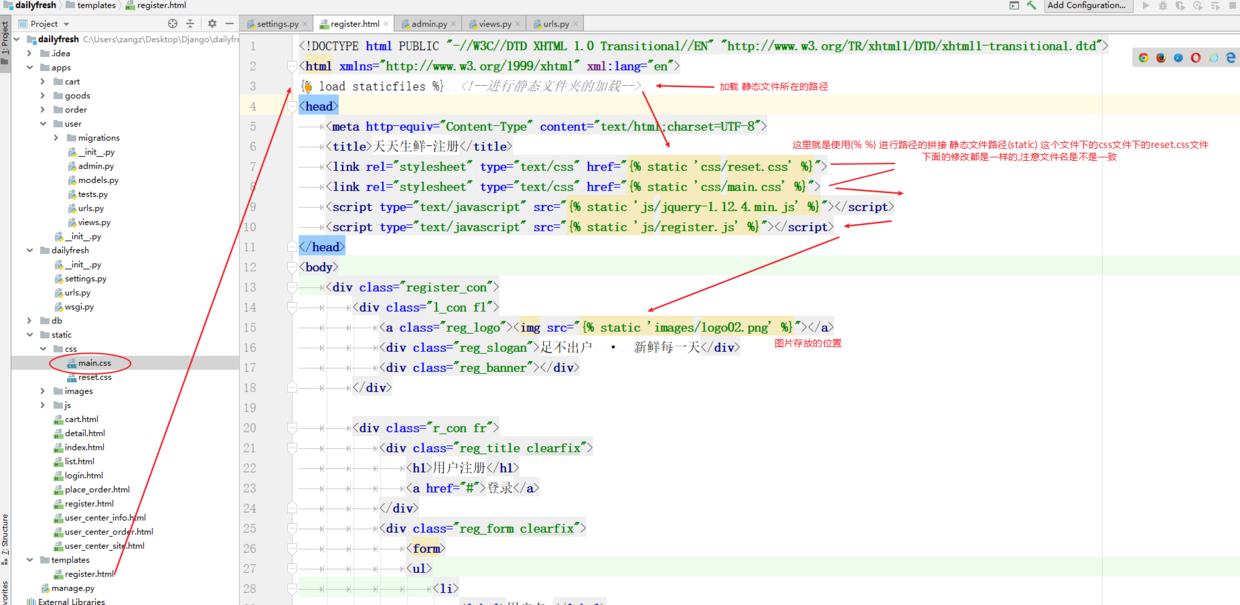This screenshot has width=1240, height=605.
Task: Open Edge browser preview icon
Action: (x=1231, y=58)
